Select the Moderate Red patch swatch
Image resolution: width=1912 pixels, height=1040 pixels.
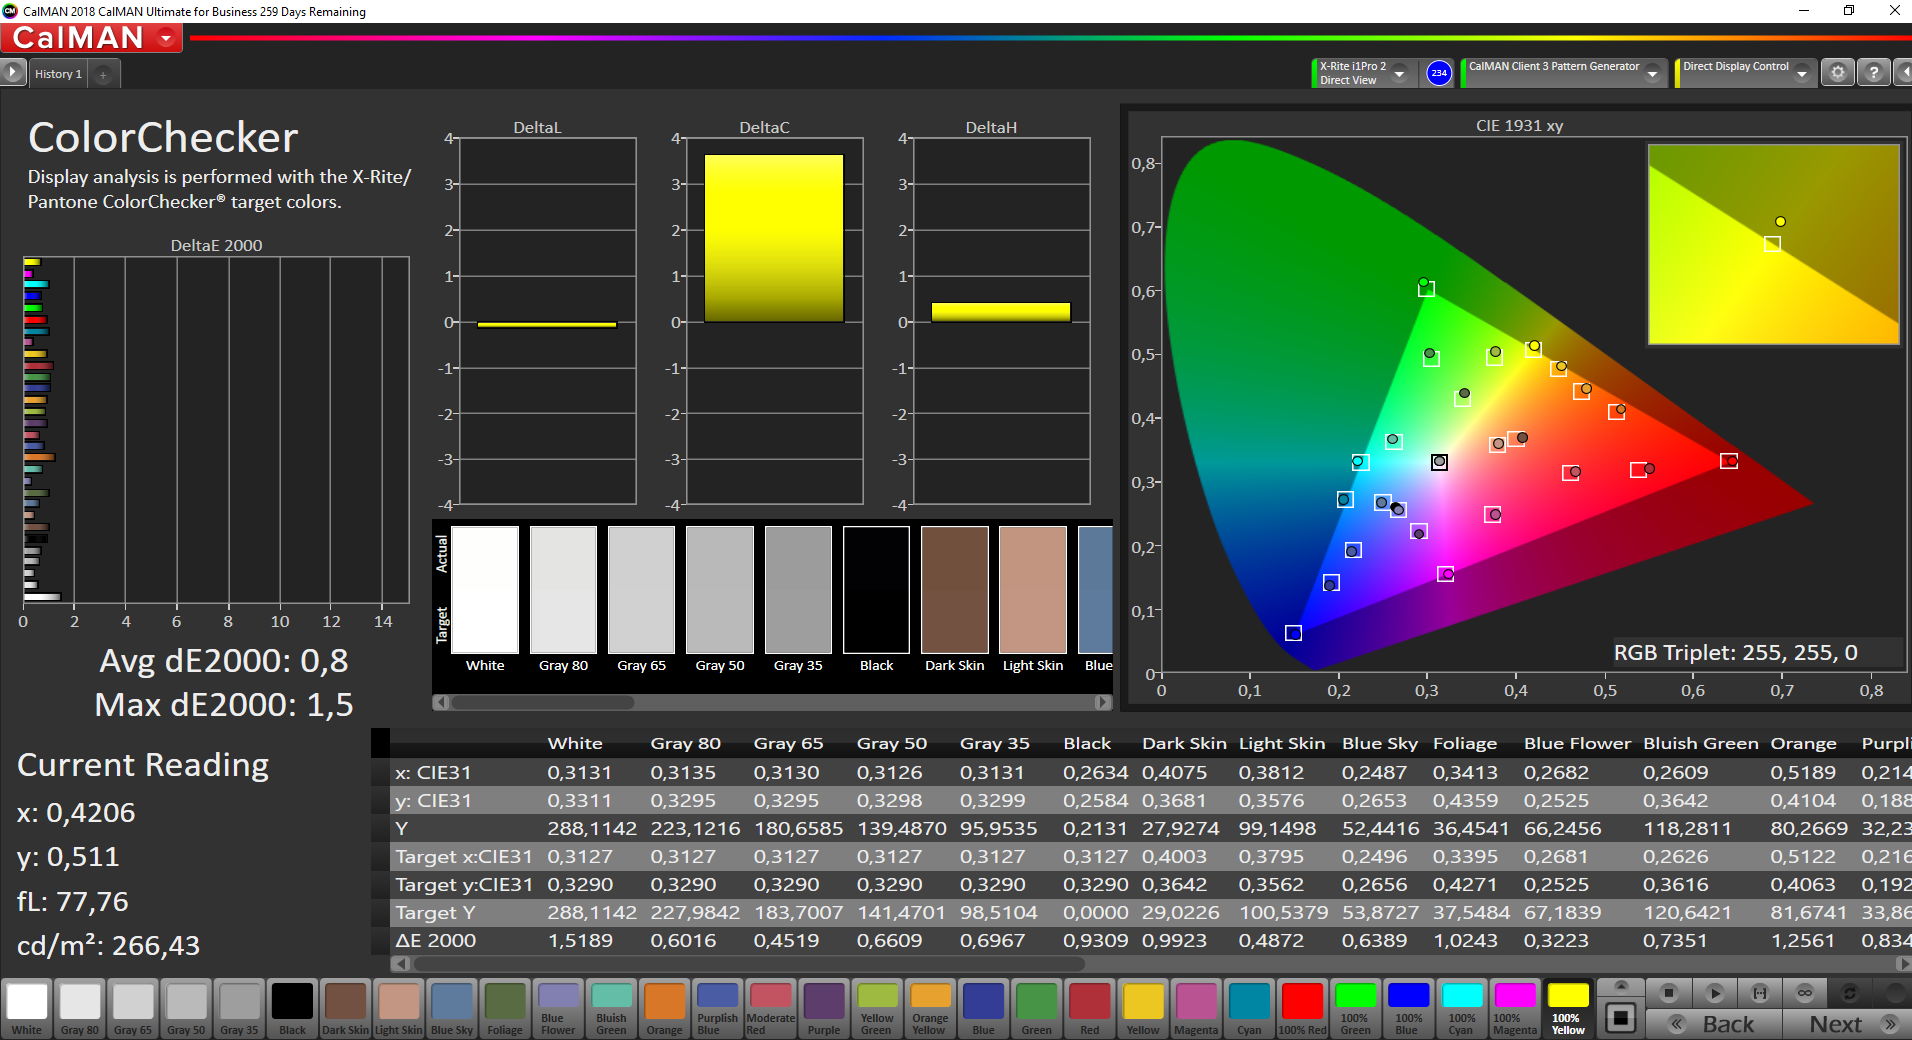coord(770,1008)
